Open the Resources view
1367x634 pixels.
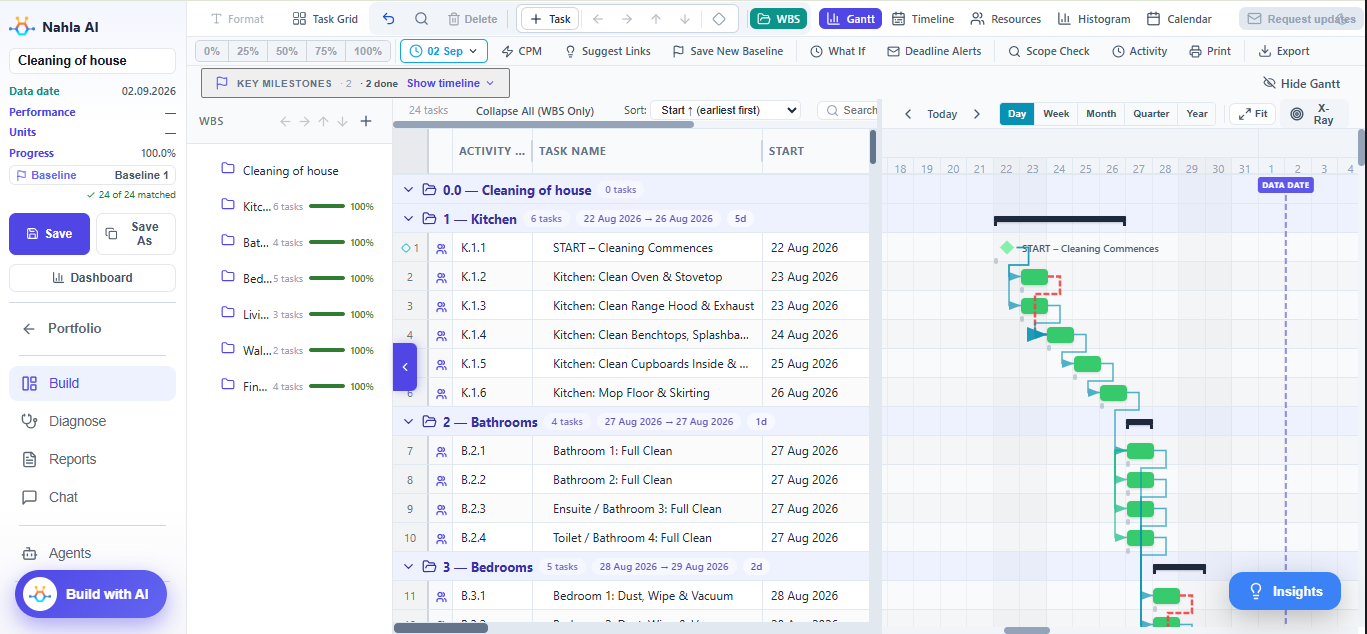[x=1005, y=19]
